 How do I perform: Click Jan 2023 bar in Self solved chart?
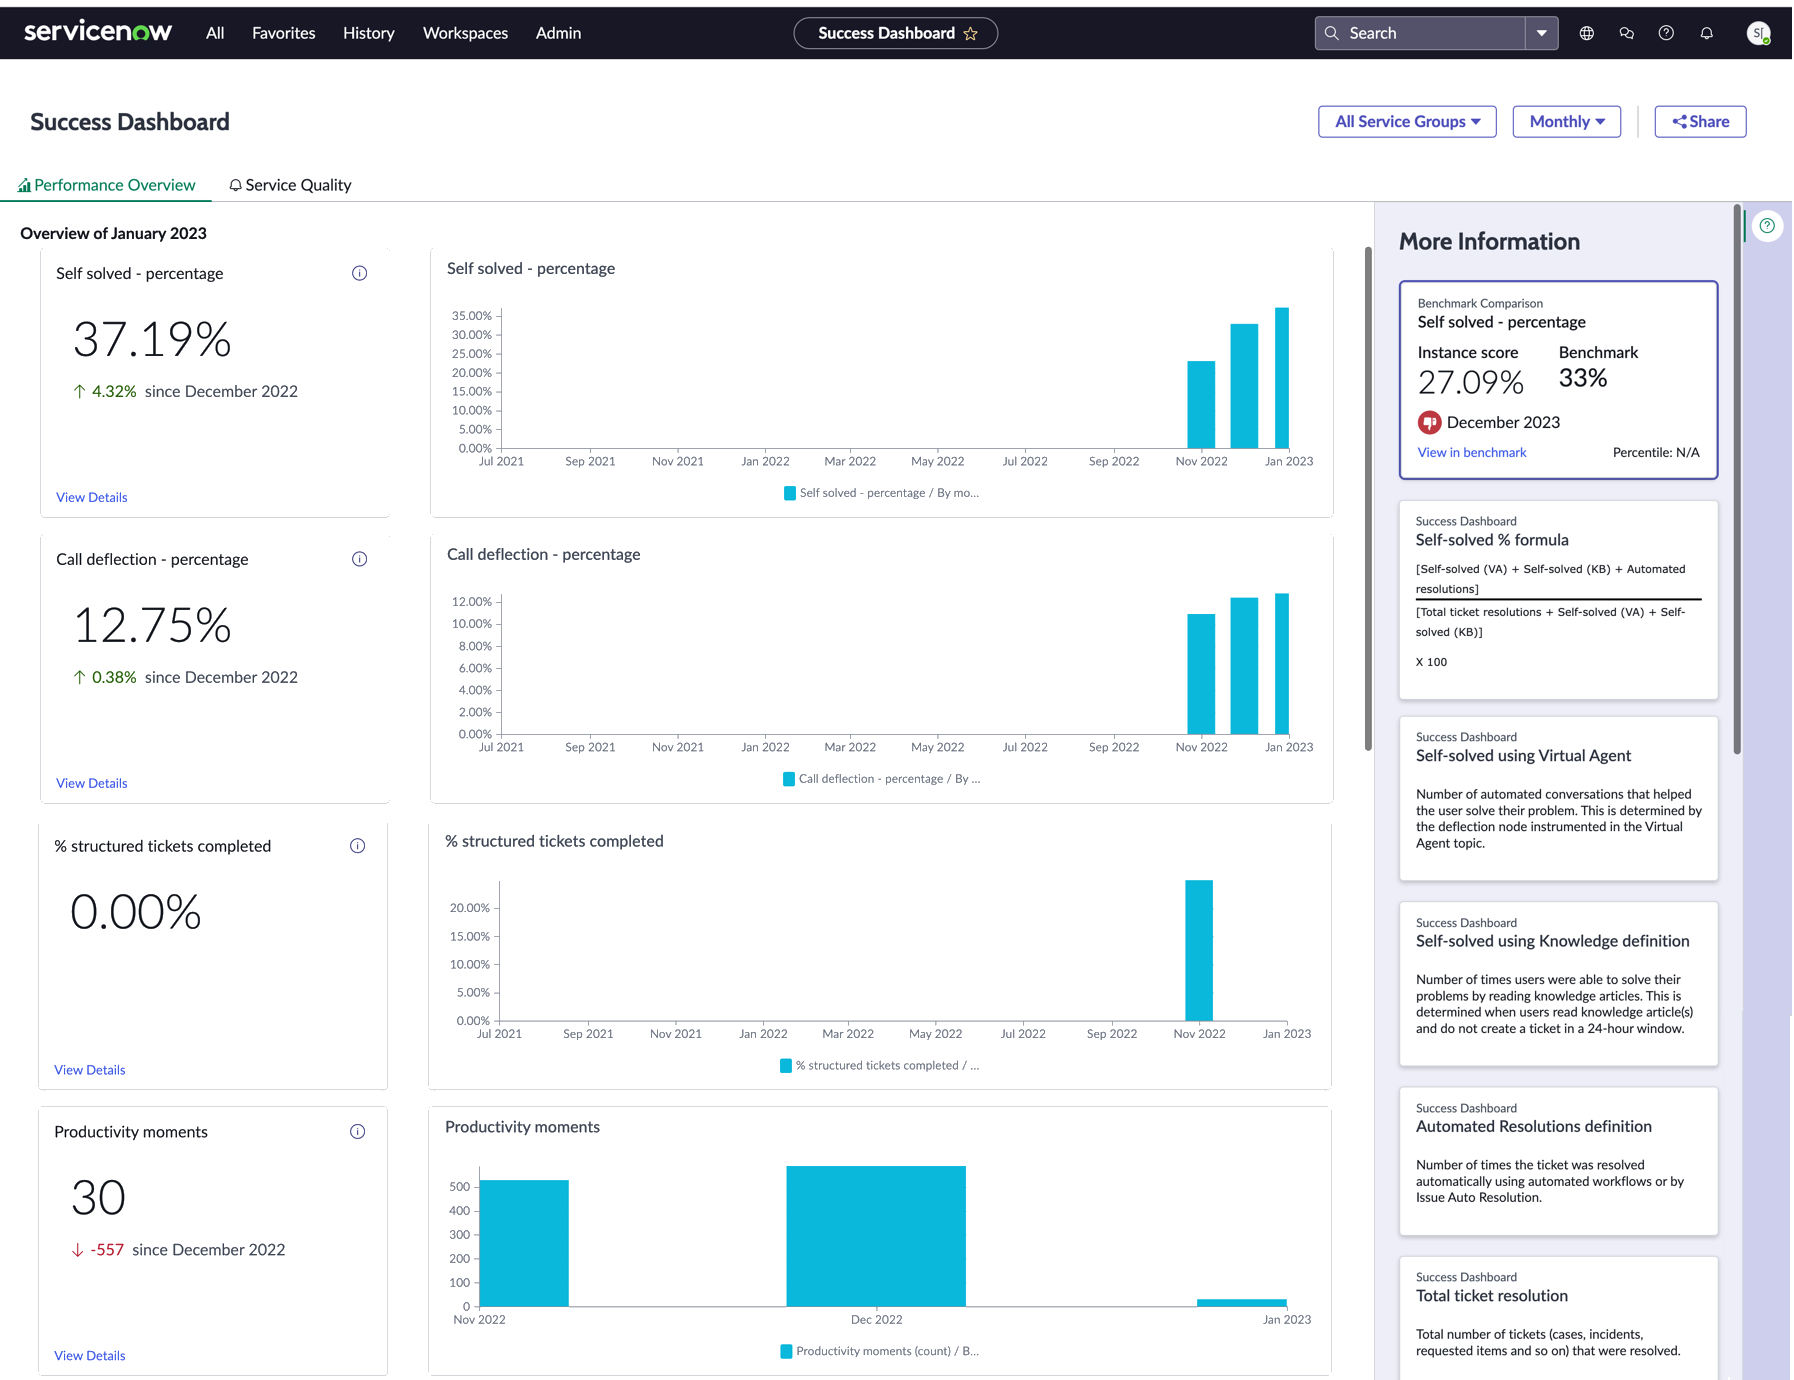pyautogui.click(x=1282, y=378)
